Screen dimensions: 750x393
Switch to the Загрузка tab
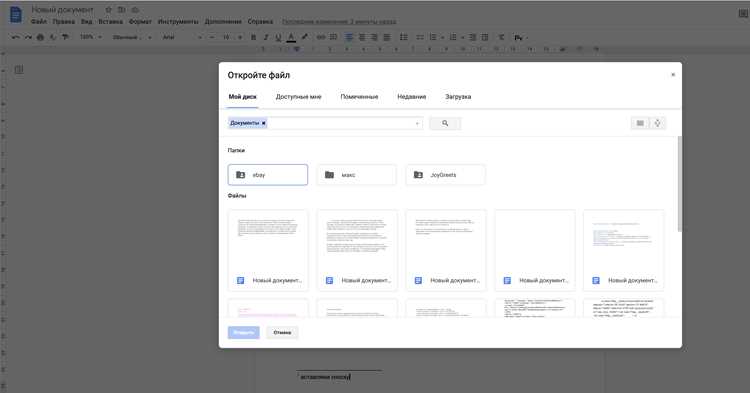pyautogui.click(x=458, y=97)
